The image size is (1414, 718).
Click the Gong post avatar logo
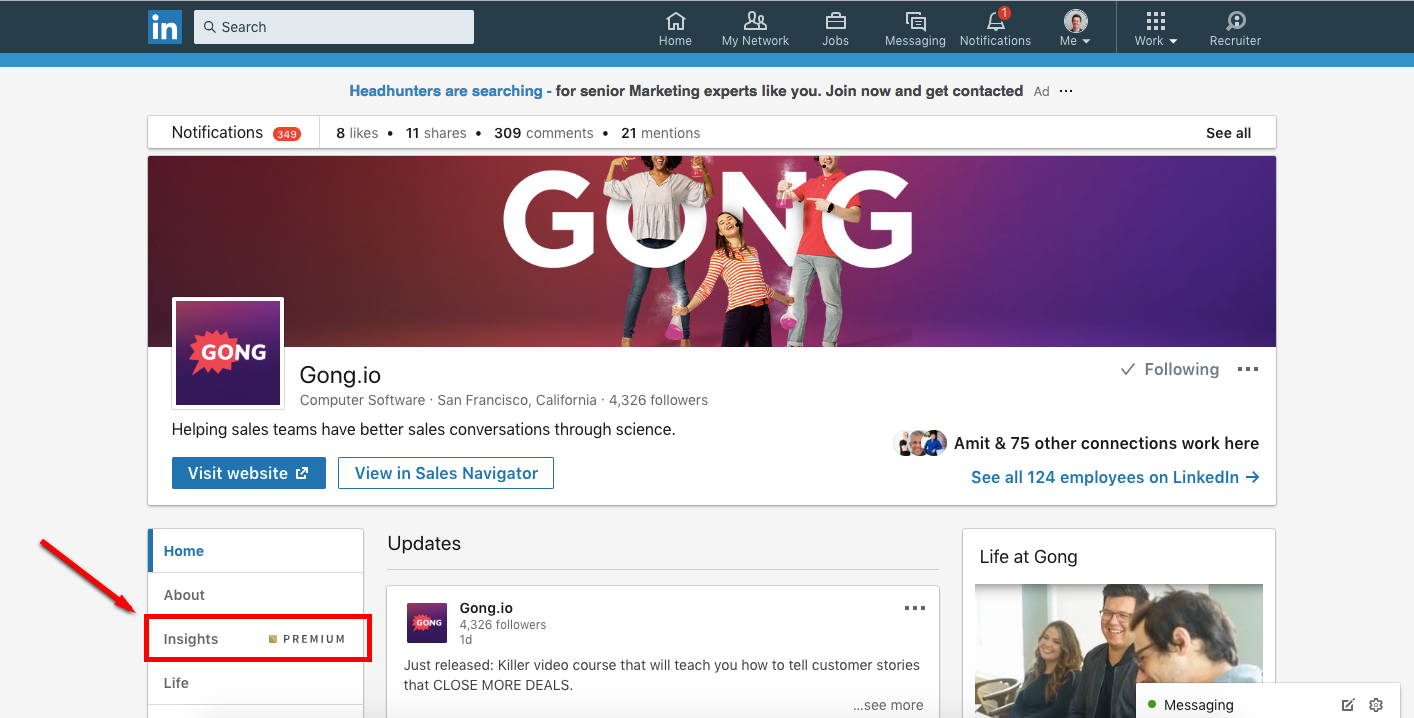[x=427, y=622]
